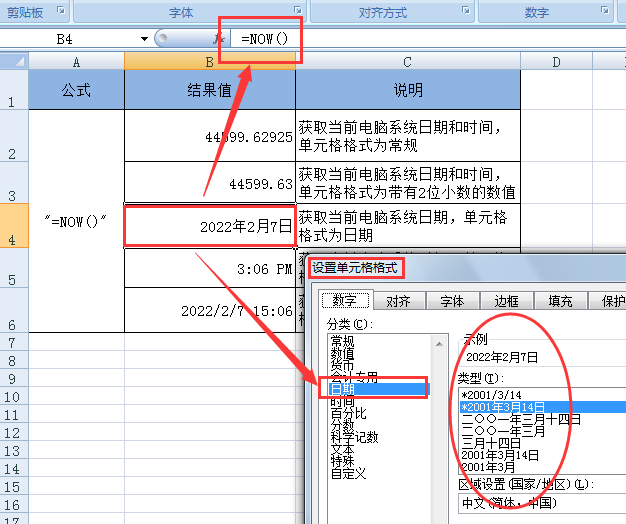
Task: Open the Alignment group dialog launcher
Action: 466,10
